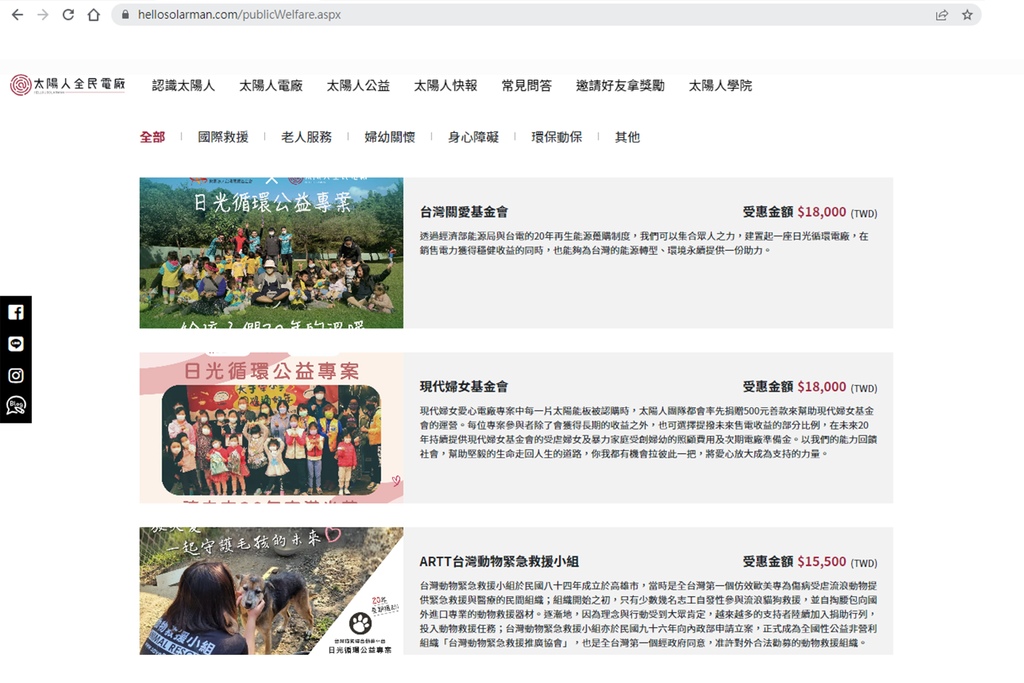Click 受惠金額 $18,000 of 現代婦女基金會

pyautogui.click(x=810, y=387)
